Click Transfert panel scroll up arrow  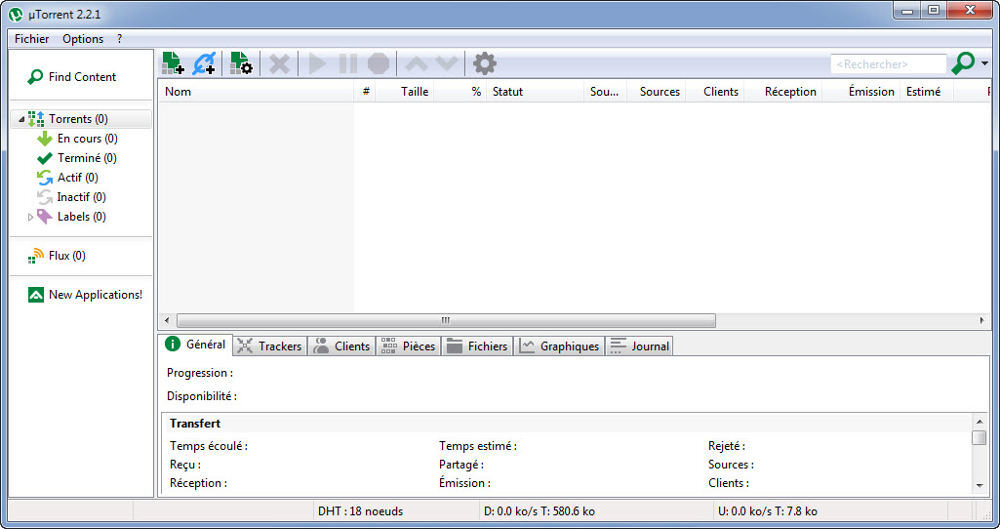(x=980, y=421)
